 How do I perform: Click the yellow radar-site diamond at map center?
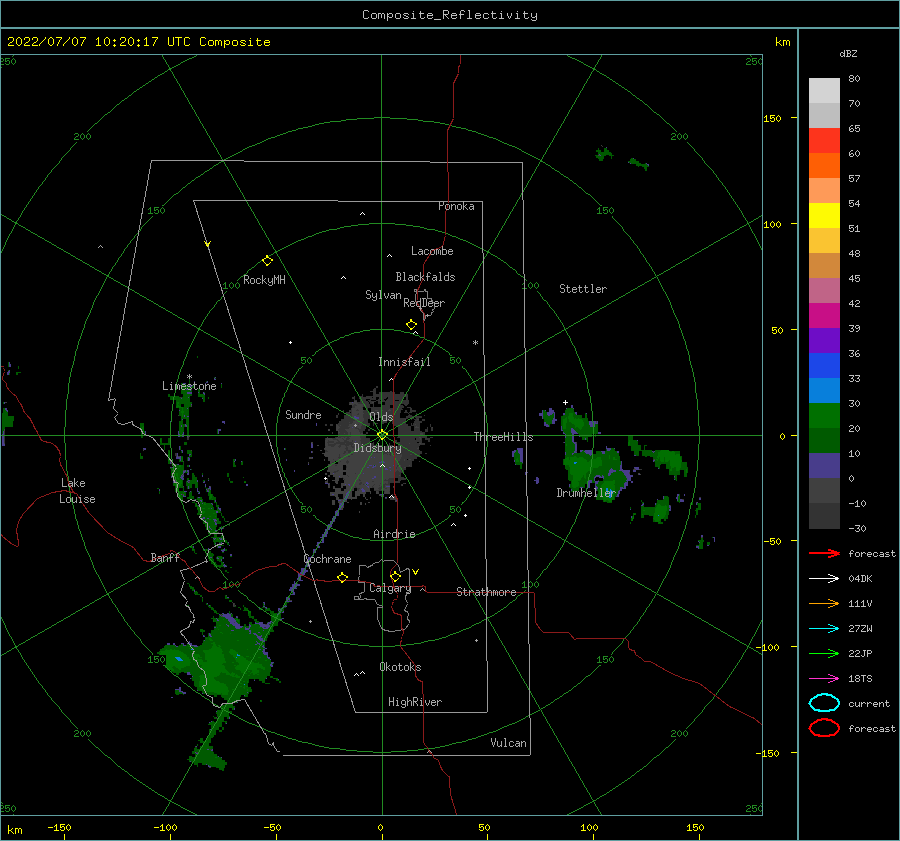click(382, 435)
